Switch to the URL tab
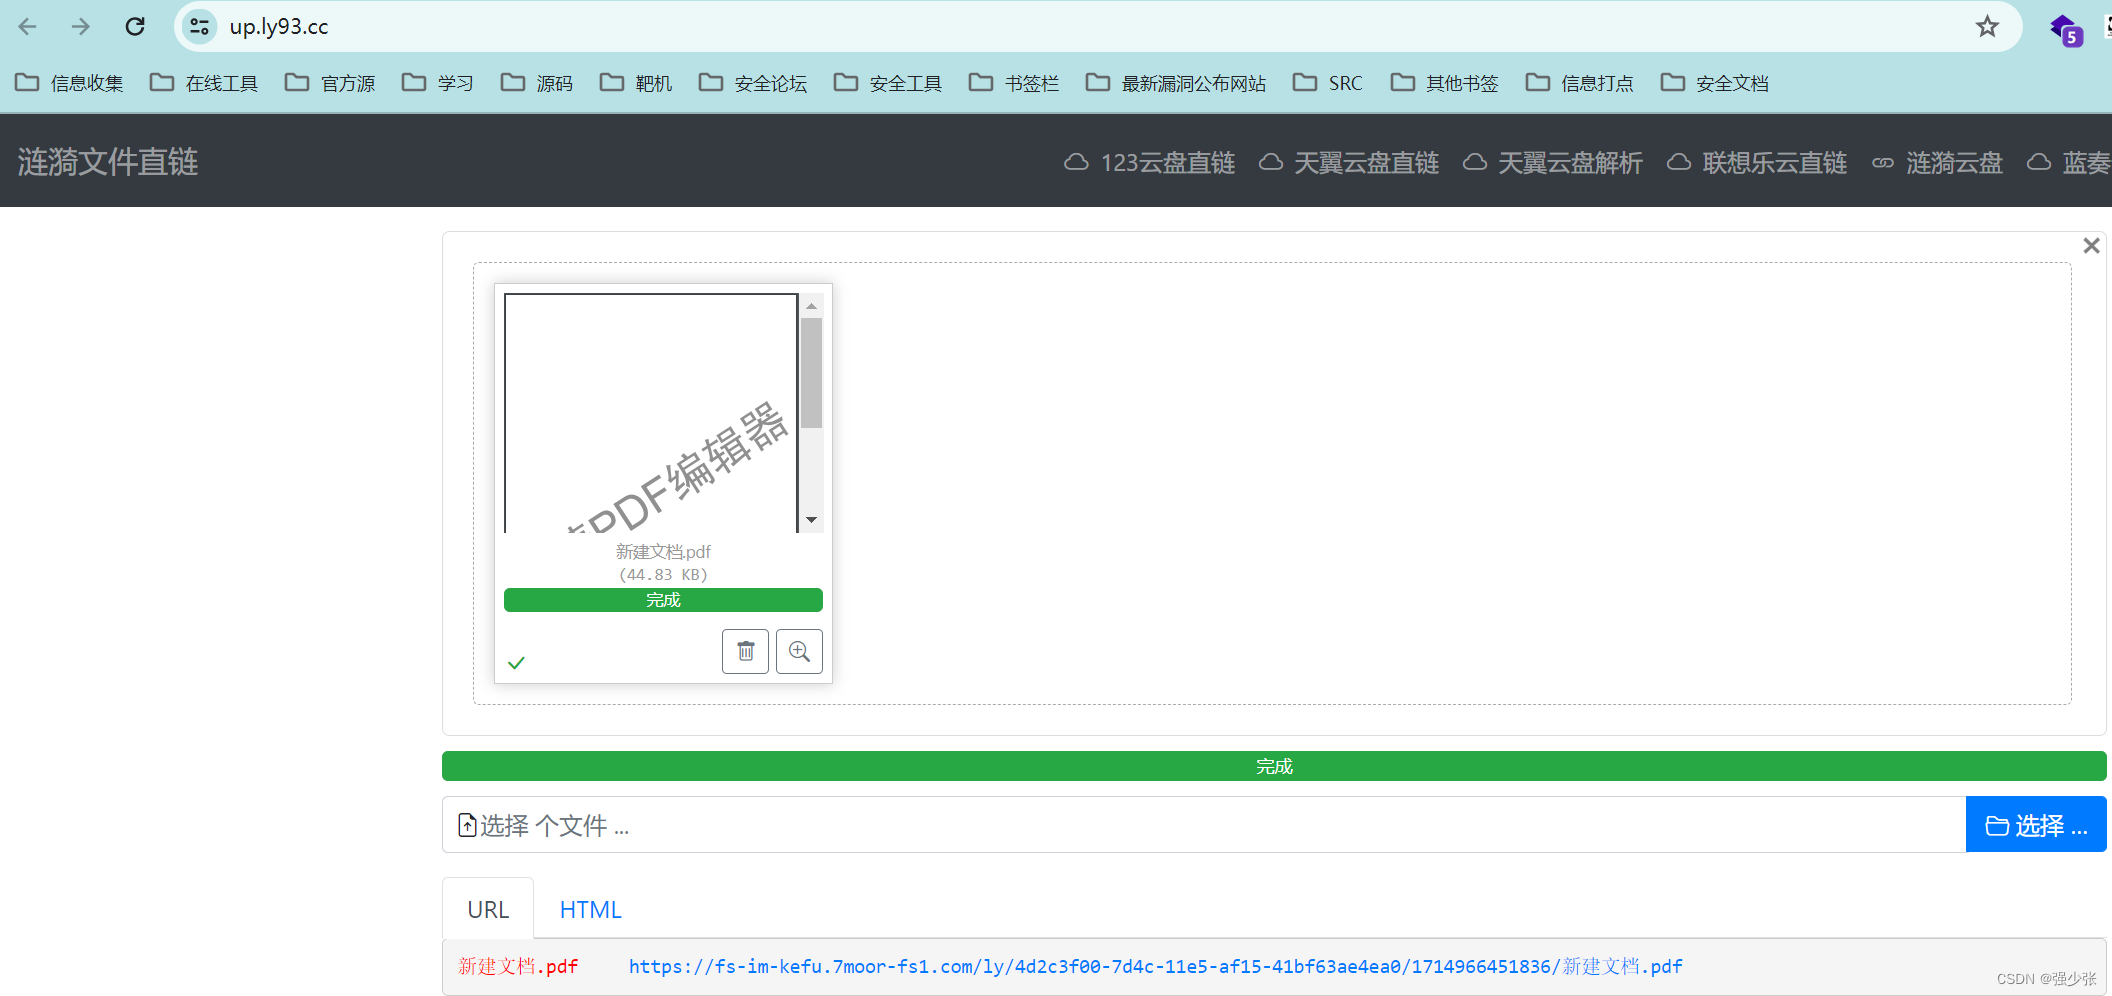The image size is (2112, 996). (488, 909)
